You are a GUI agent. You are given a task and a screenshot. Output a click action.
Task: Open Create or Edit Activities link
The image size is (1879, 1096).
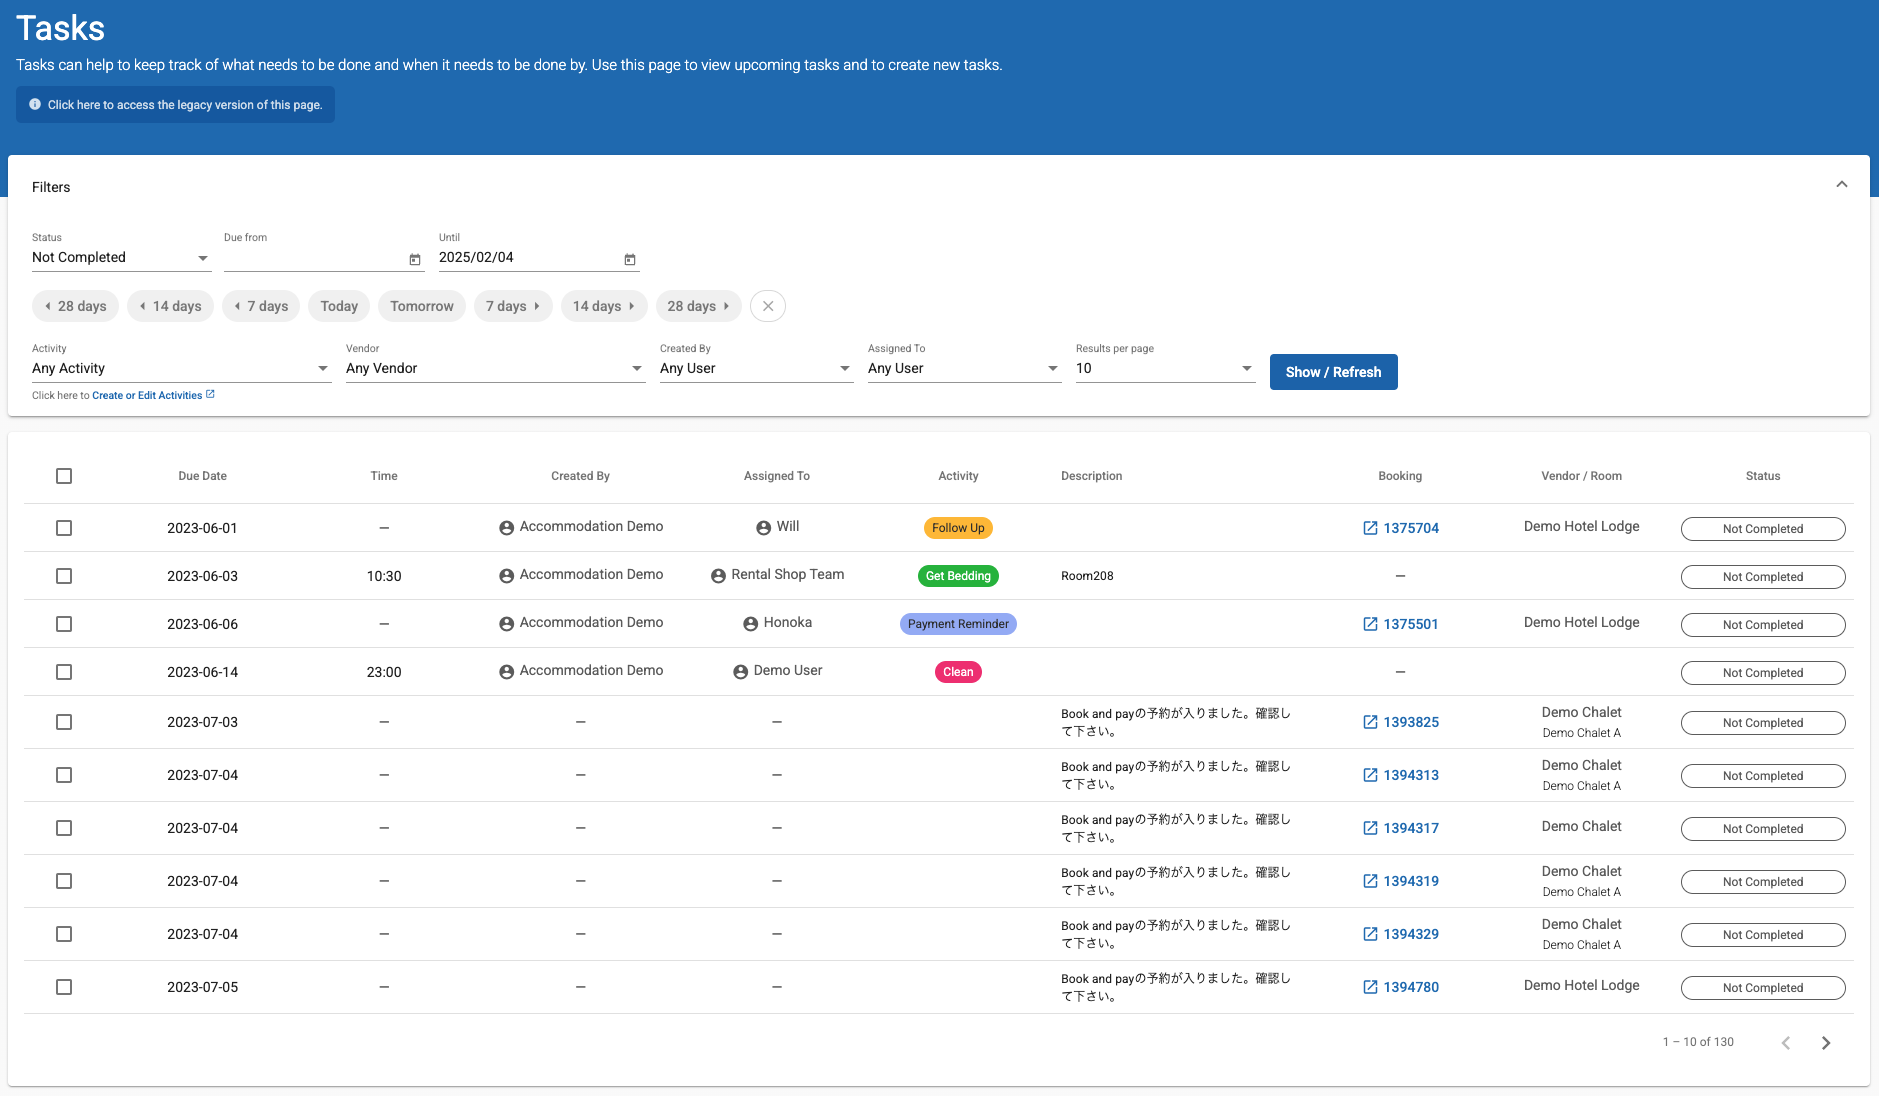pyautogui.click(x=147, y=396)
